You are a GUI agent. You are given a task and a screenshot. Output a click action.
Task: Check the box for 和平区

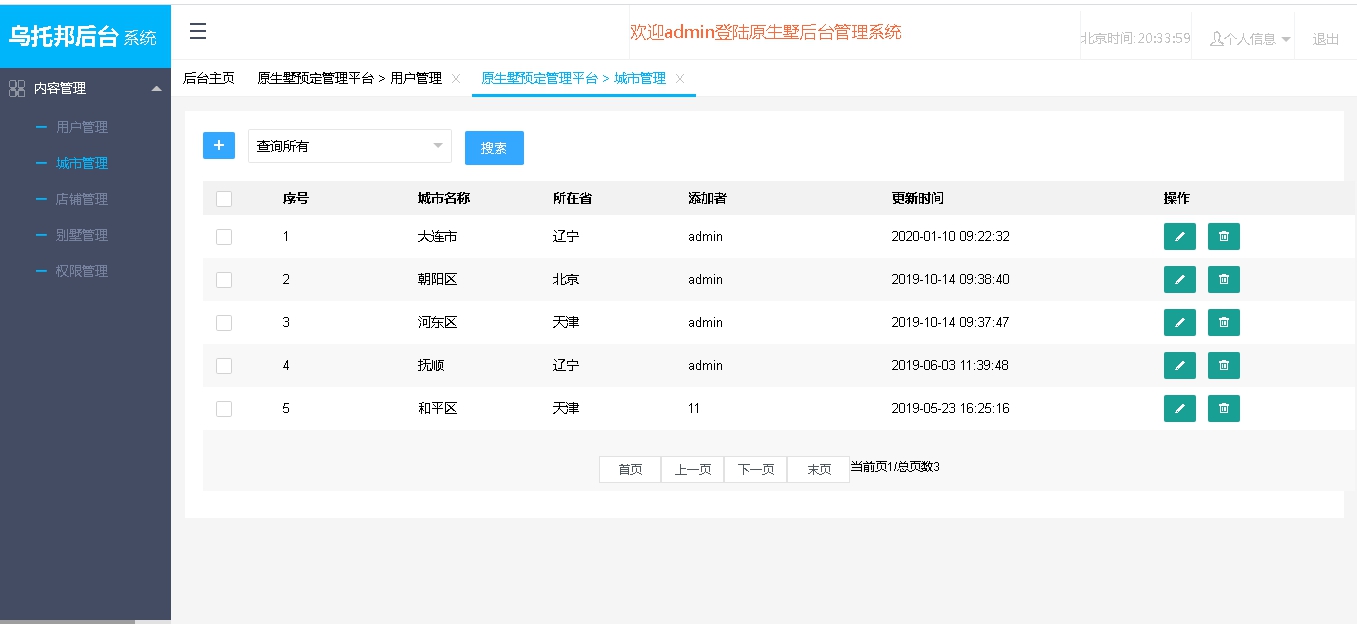point(224,409)
